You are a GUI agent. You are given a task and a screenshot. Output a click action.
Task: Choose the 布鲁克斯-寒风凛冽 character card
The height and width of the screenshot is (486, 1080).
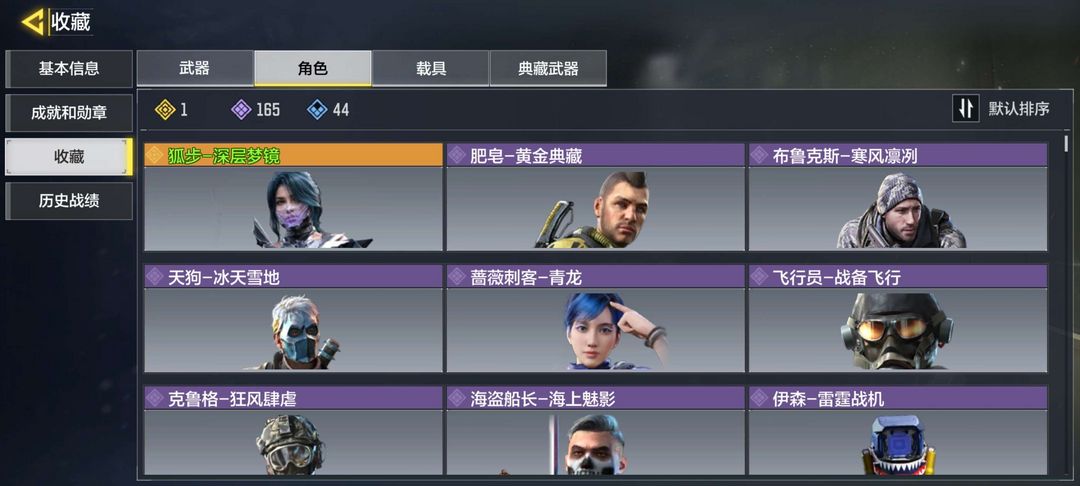(898, 197)
